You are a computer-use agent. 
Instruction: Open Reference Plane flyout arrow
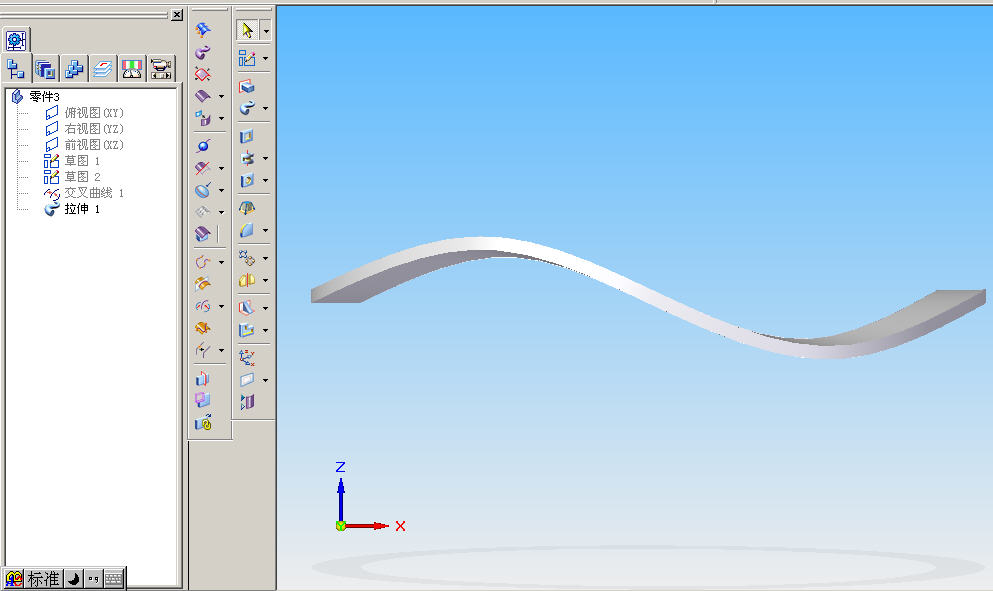(265, 380)
